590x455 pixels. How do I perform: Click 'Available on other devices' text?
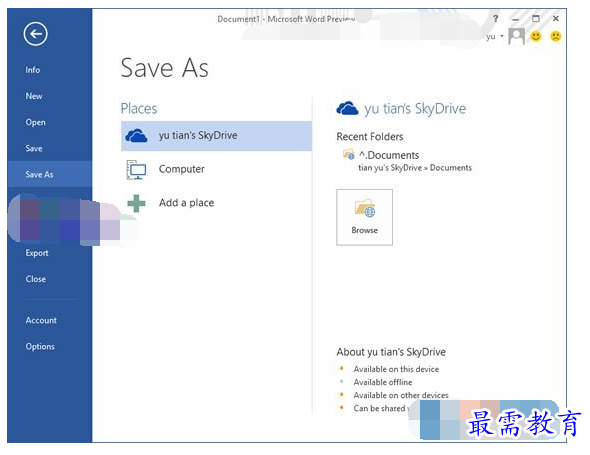click(401, 395)
